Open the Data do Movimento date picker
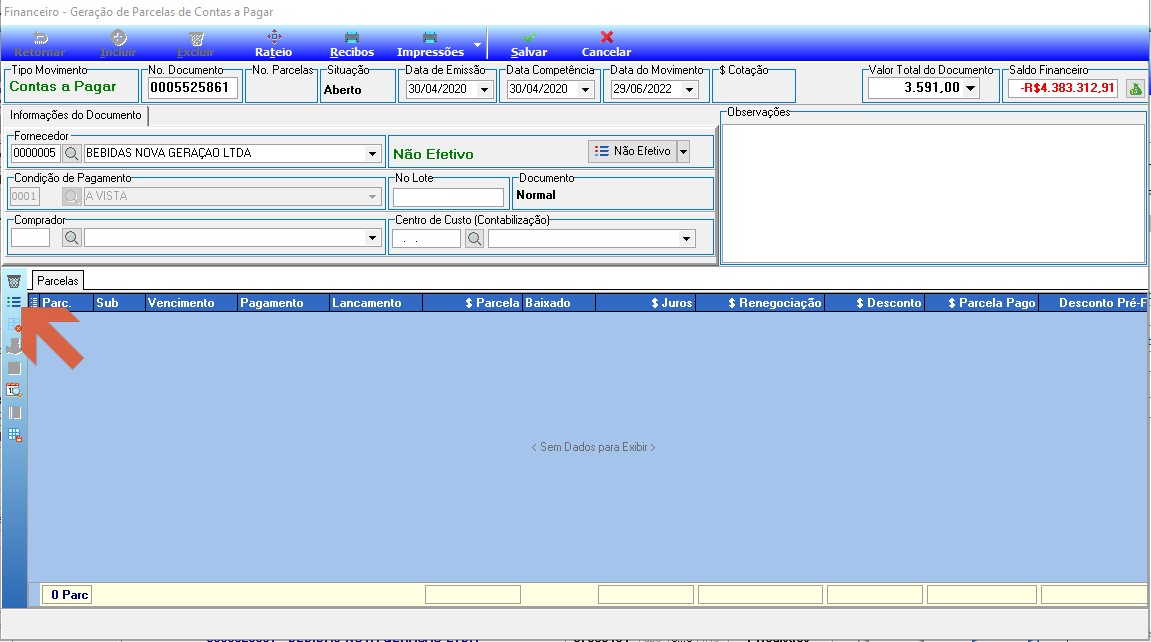The width and height of the screenshot is (1151, 642). [689, 90]
